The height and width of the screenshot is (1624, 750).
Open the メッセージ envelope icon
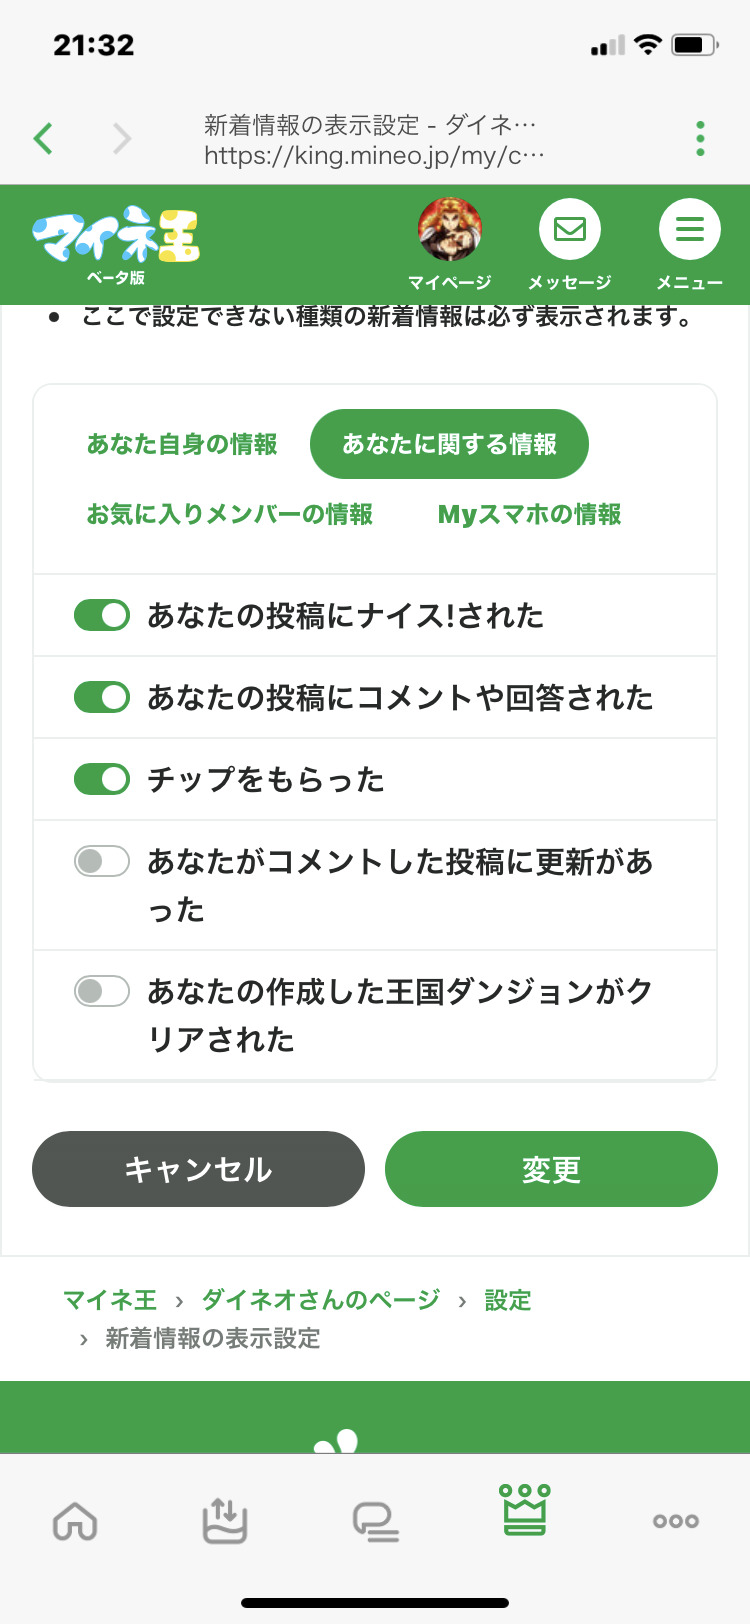(x=570, y=230)
